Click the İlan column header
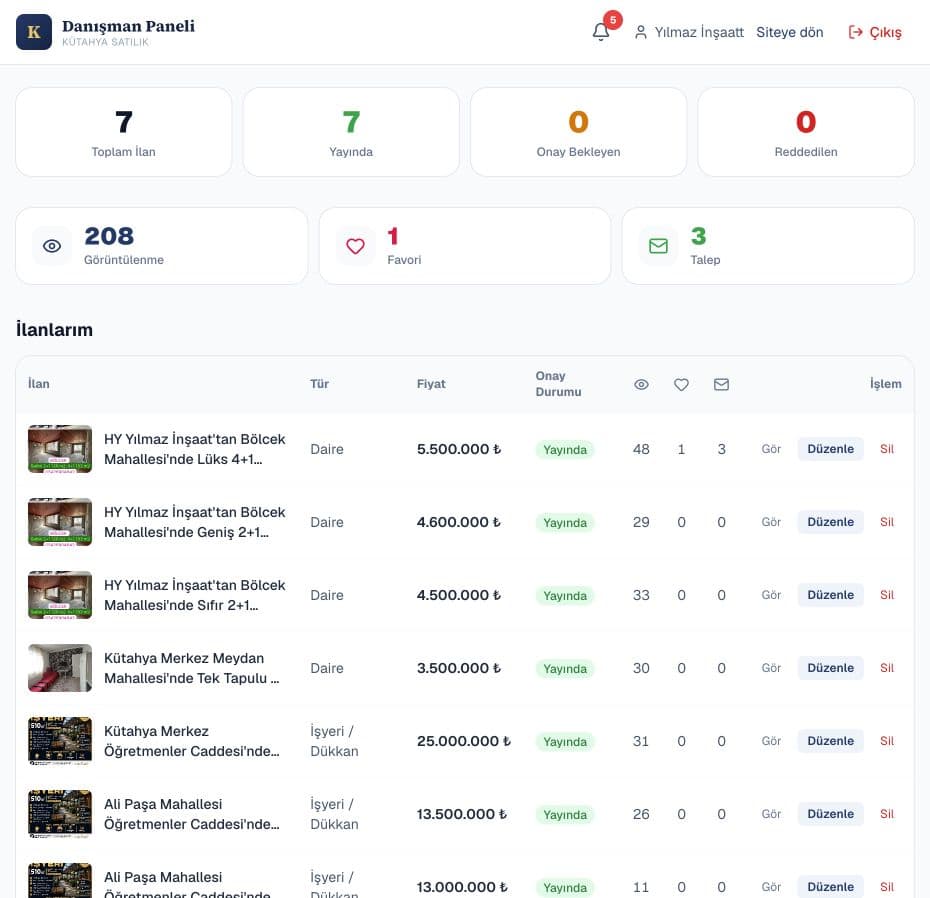The width and height of the screenshot is (930, 898). [39, 384]
